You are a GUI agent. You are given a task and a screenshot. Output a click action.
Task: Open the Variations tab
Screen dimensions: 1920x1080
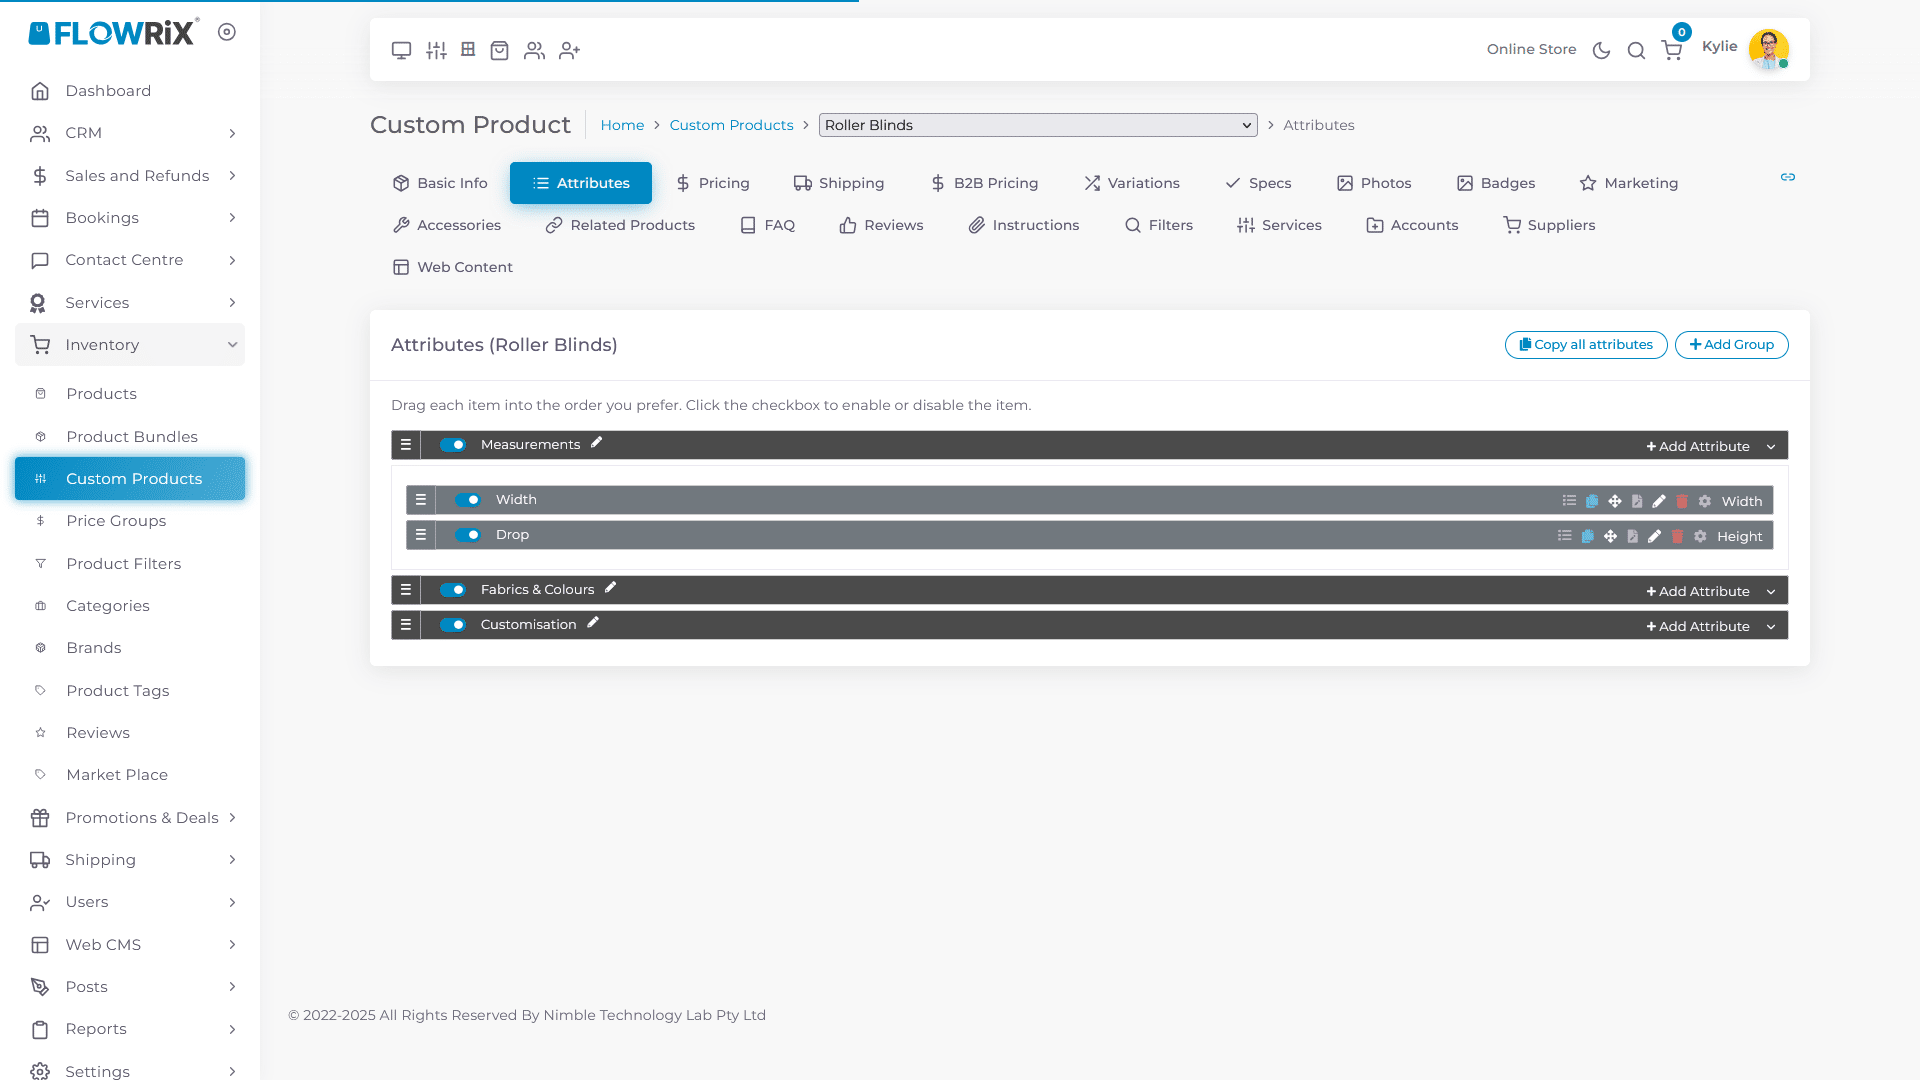[1132, 183]
